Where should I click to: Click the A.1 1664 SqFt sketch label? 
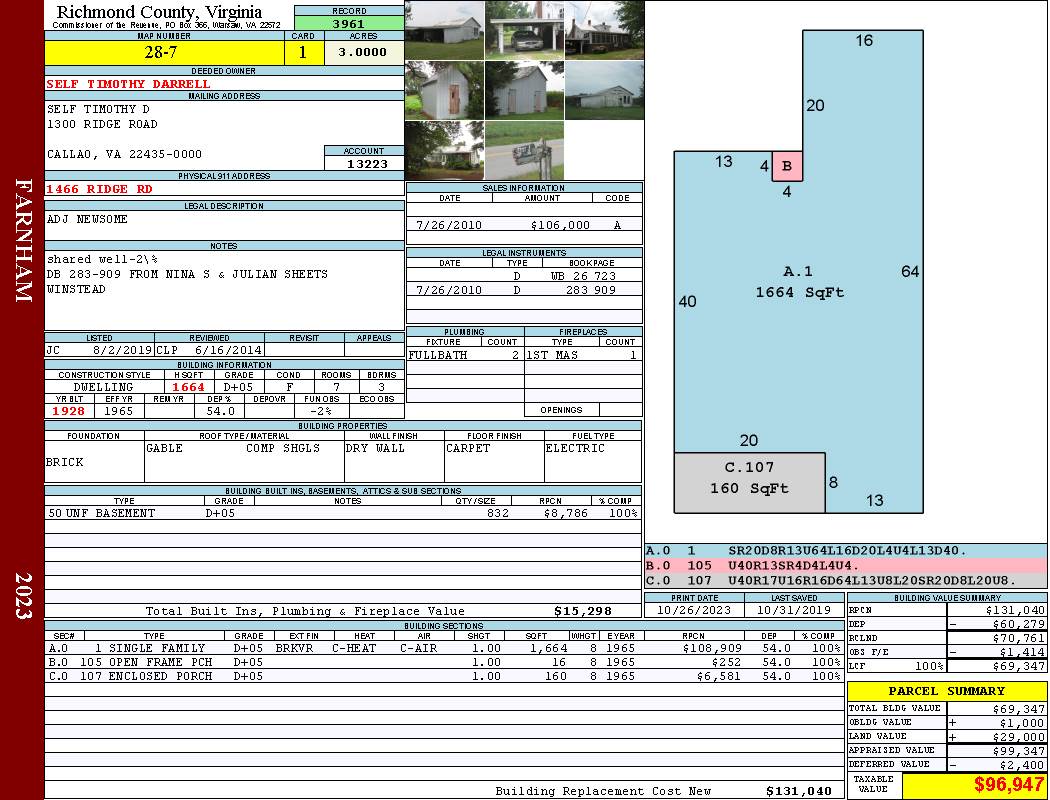799,282
